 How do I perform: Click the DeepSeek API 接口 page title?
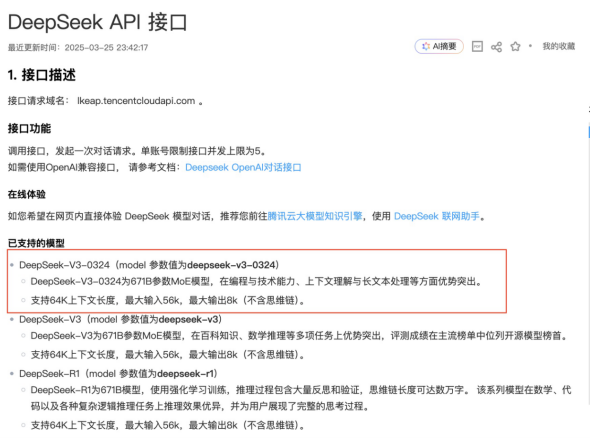[97, 22]
